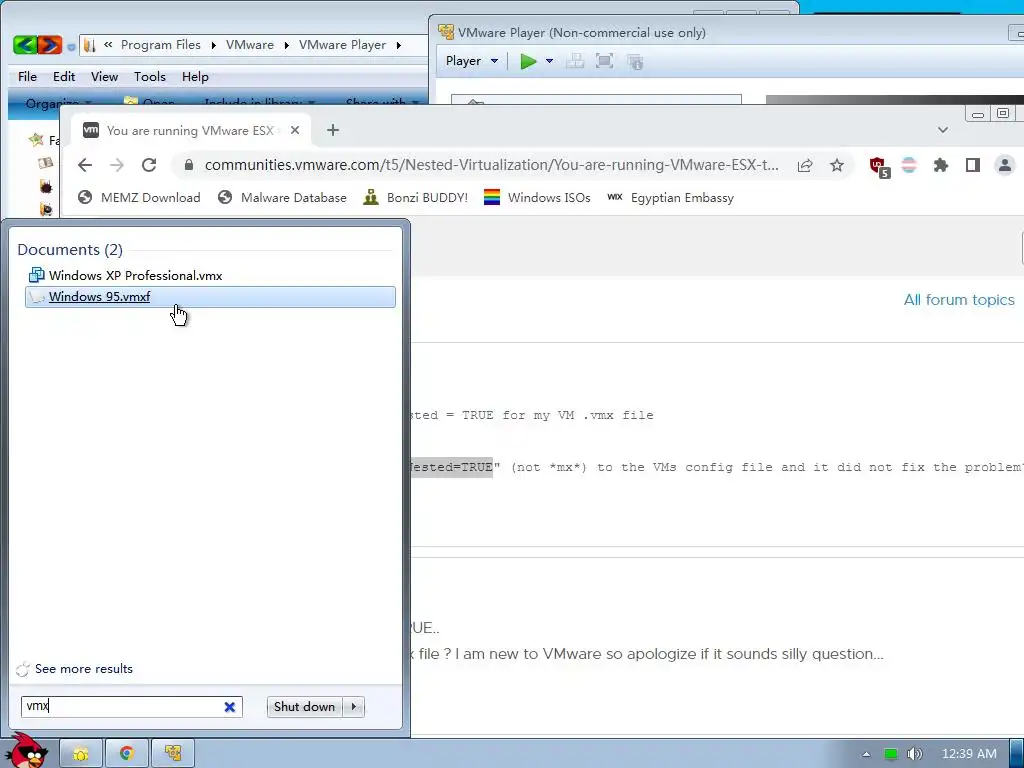Open the volume speaker tray icon
The image size is (1024, 768).
915,754
